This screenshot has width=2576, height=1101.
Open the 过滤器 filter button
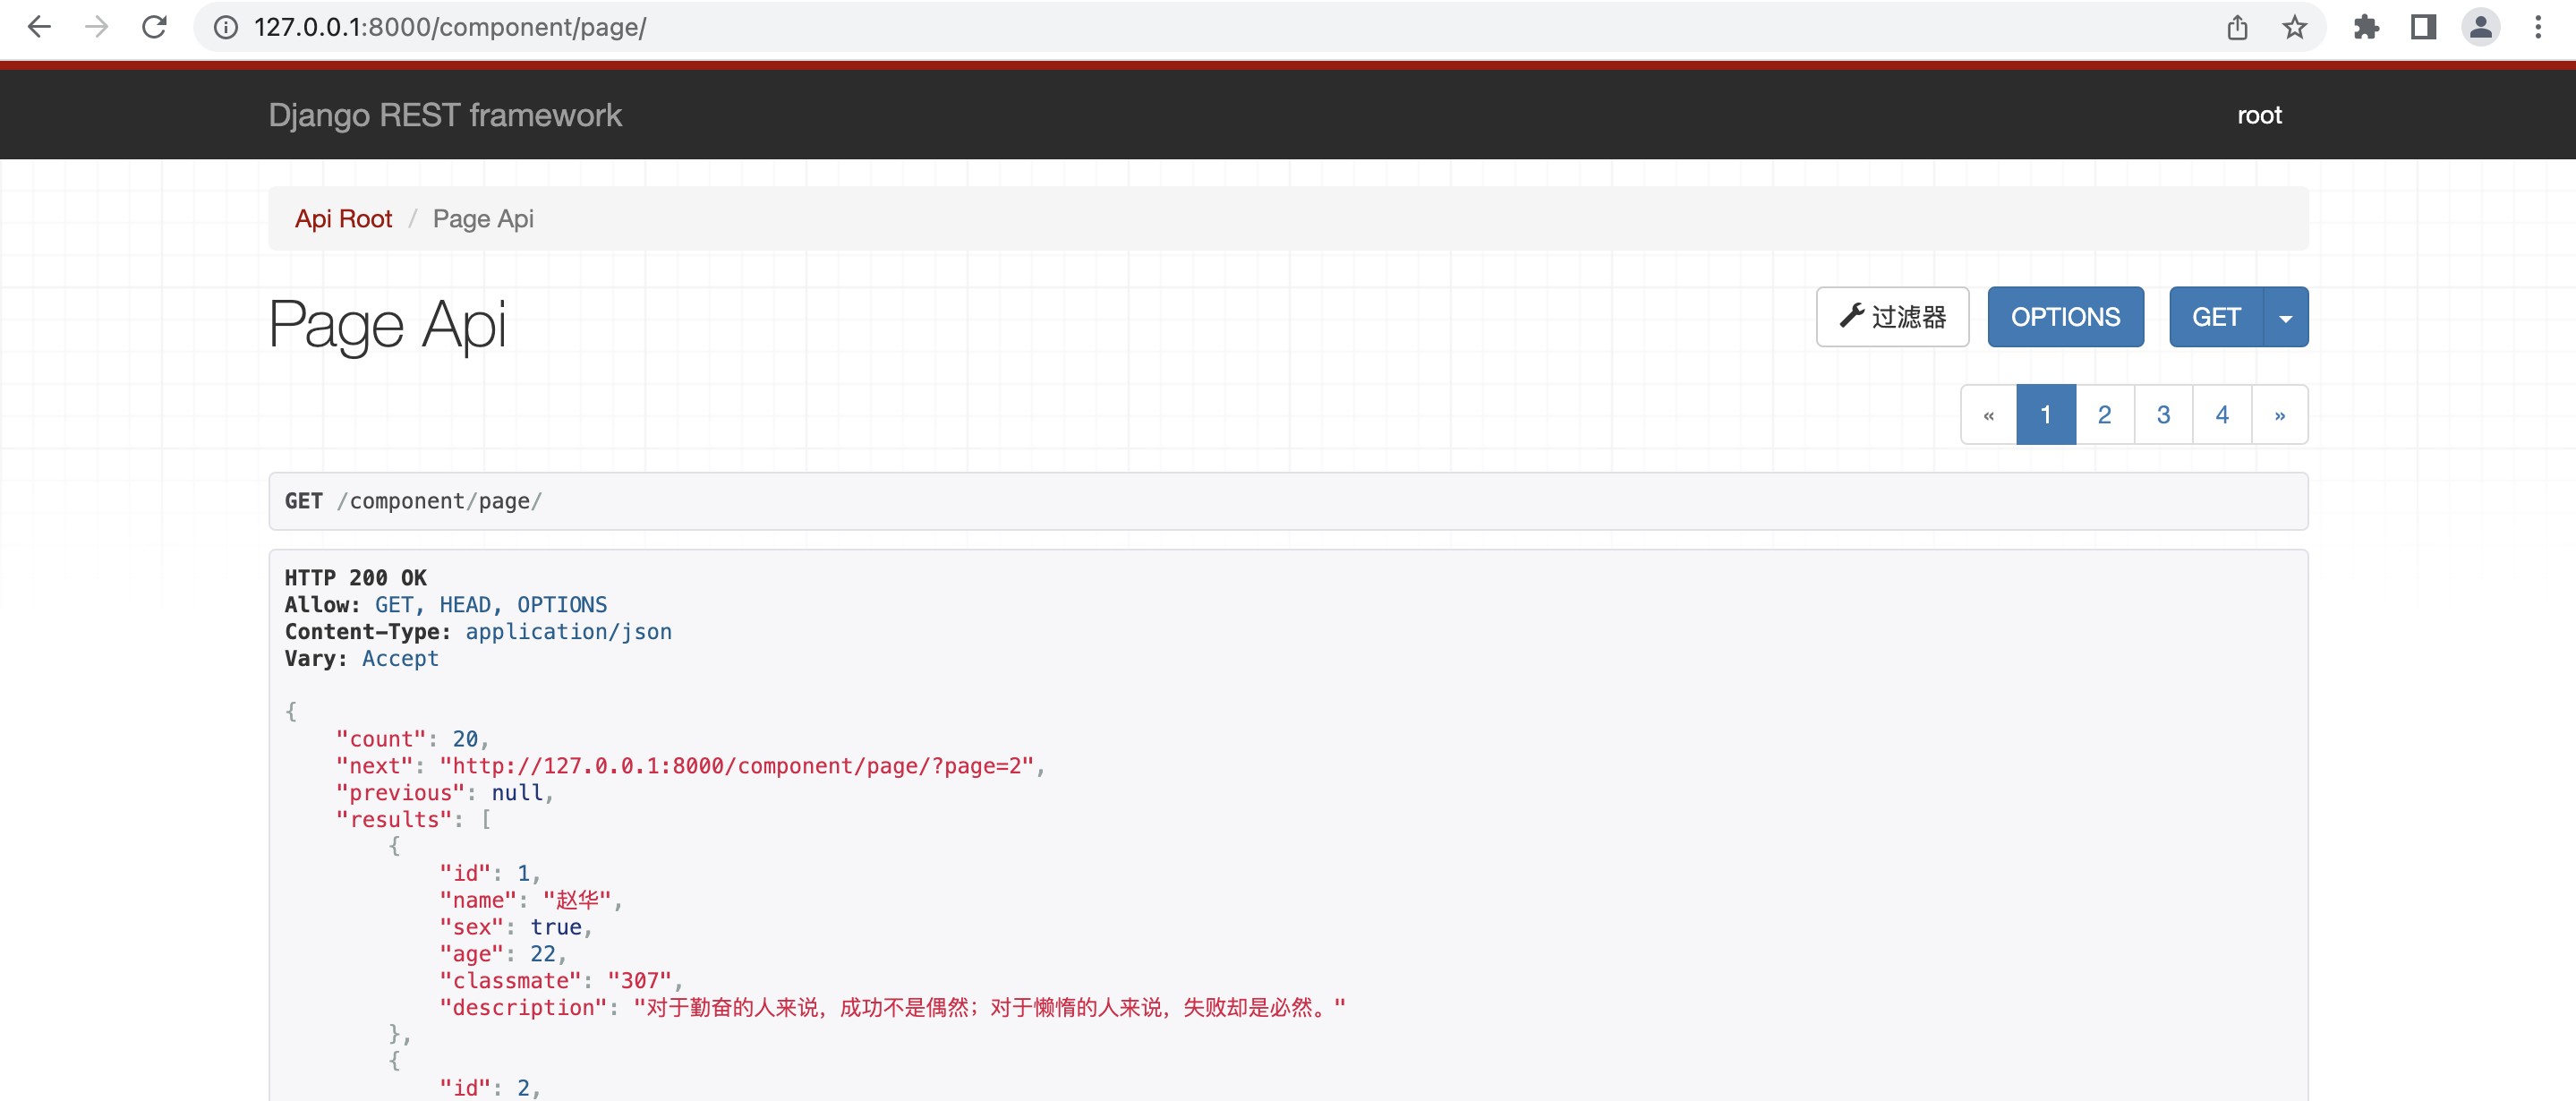(x=1892, y=318)
